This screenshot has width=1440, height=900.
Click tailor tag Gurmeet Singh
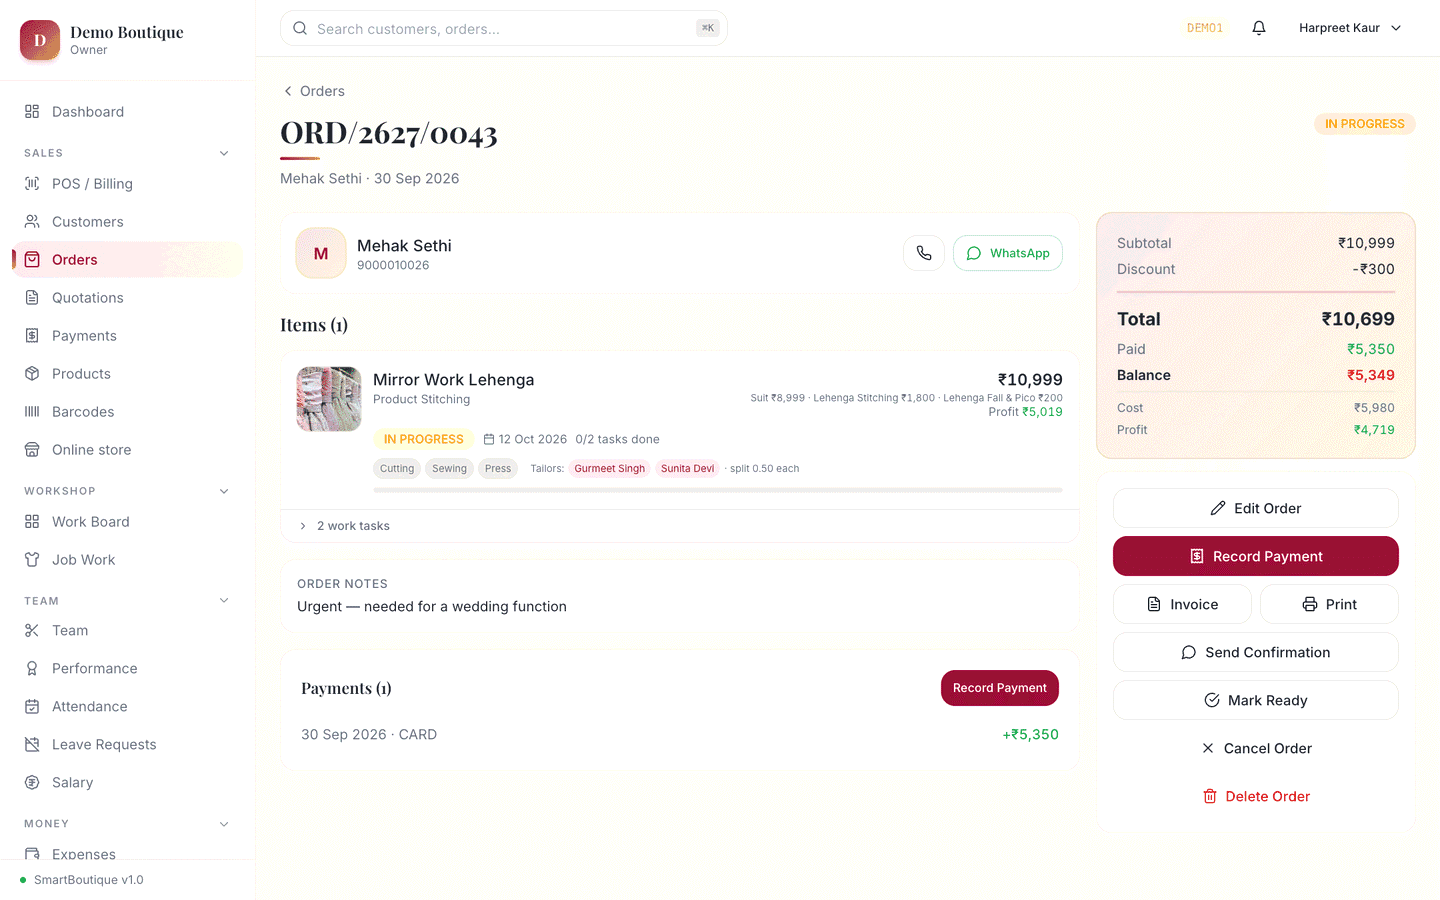[x=610, y=468]
